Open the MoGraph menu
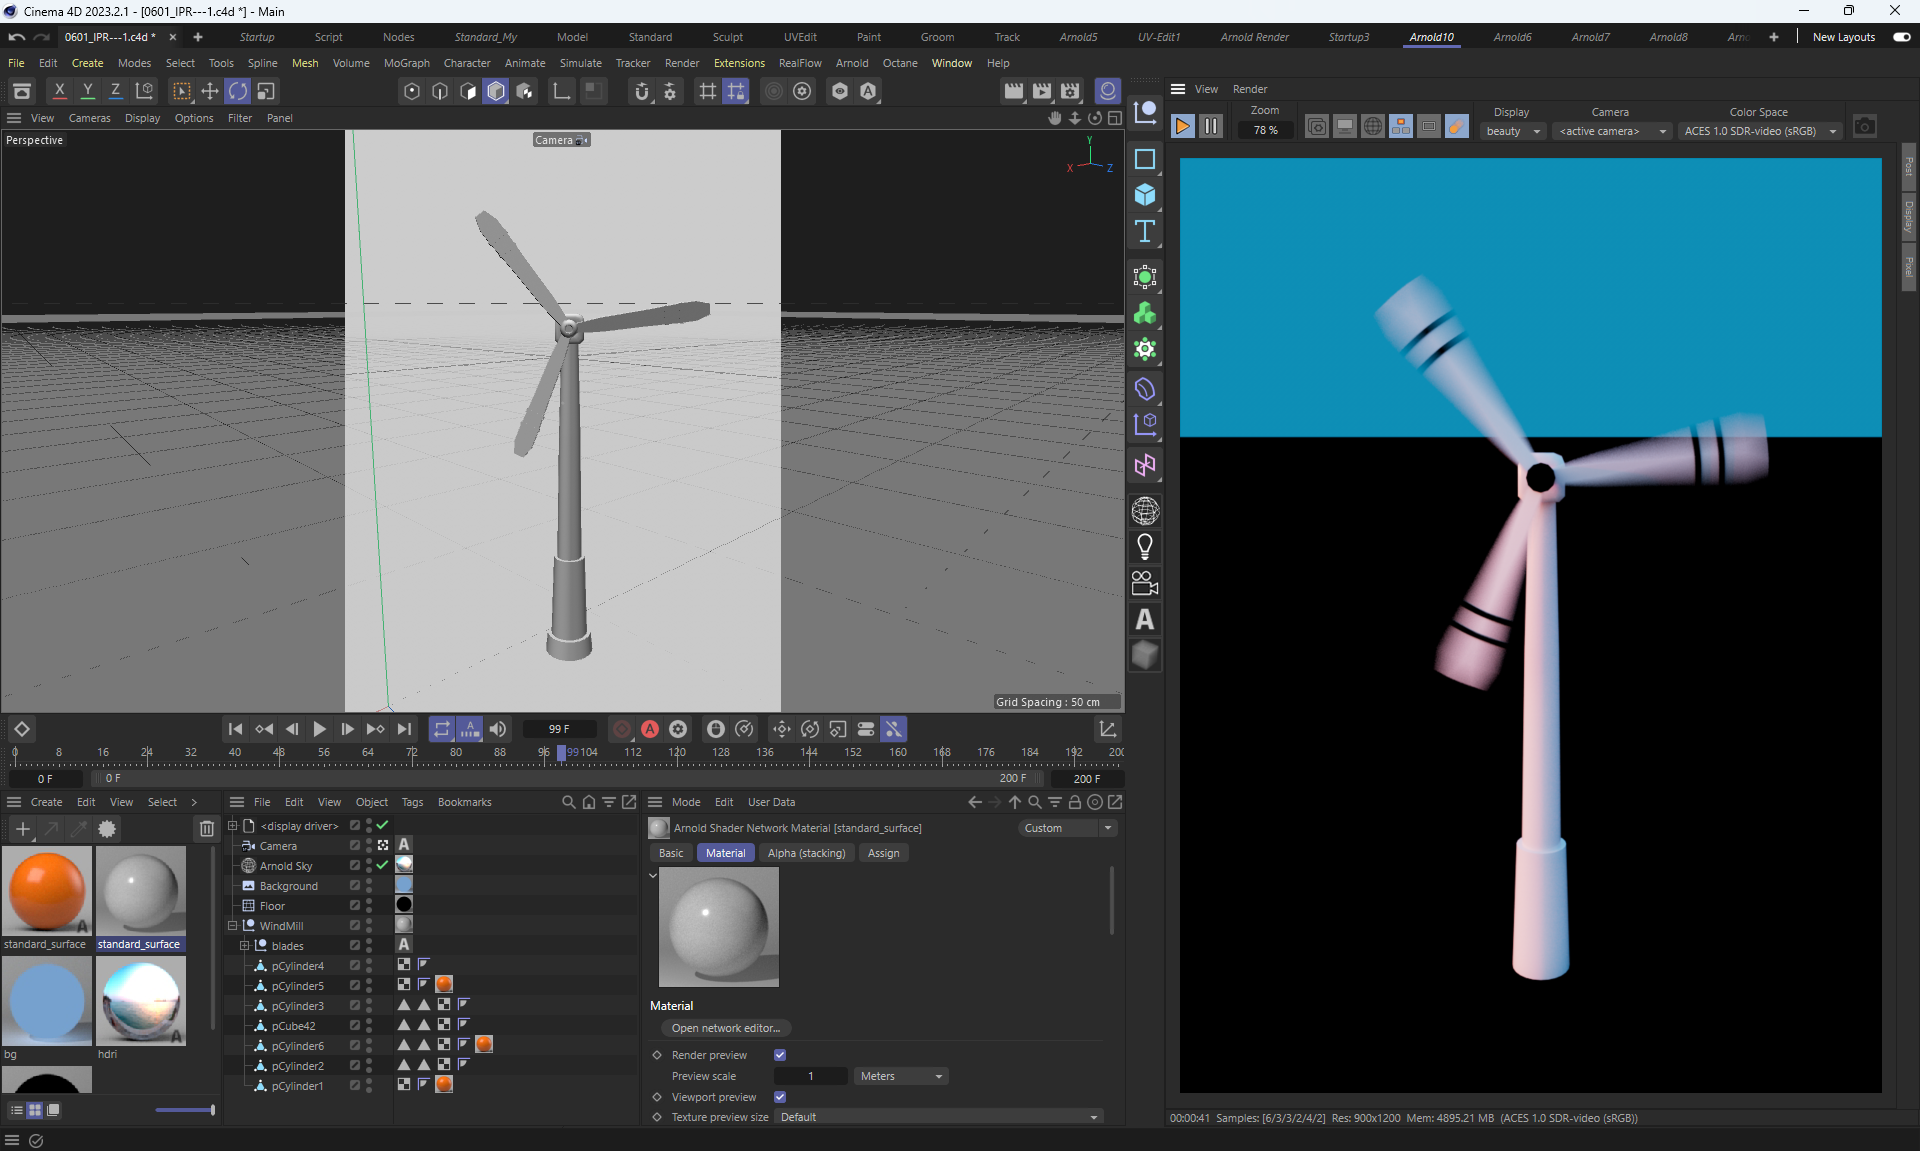The image size is (1920, 1151). (x=406, y=63)
